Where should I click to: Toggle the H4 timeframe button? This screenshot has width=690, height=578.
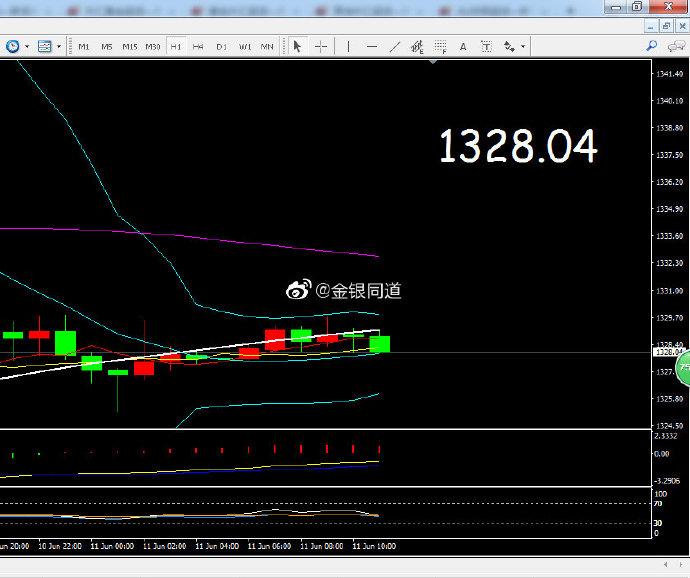pos(198,46)
